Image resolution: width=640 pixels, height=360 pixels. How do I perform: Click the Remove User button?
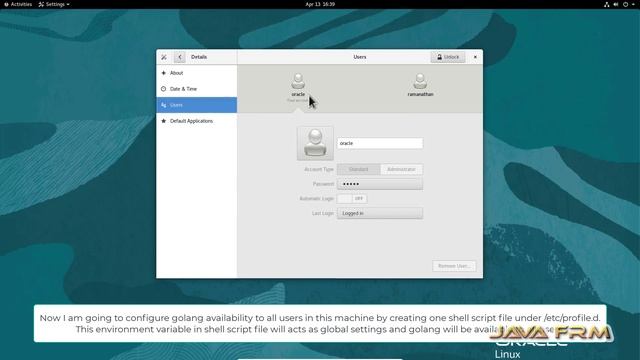tap(454, 266)
